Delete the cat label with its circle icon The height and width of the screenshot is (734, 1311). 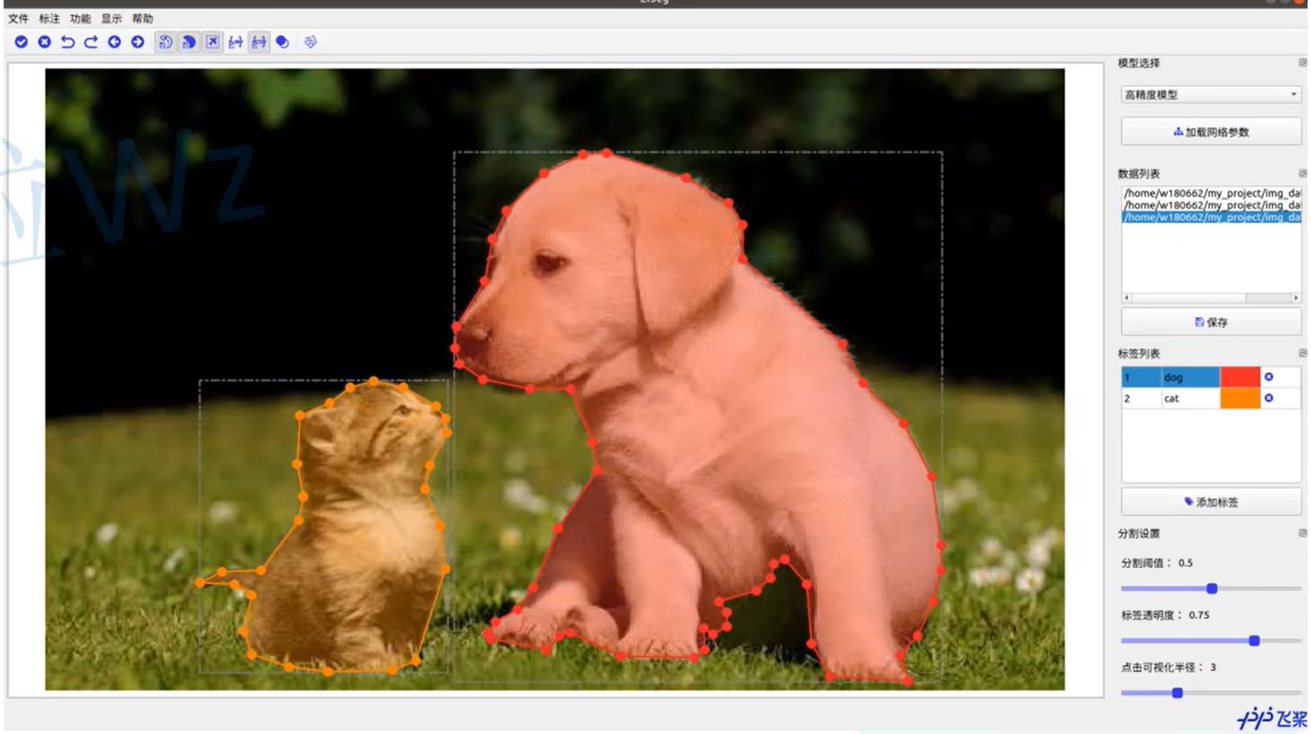click(x=1268, y=398)
